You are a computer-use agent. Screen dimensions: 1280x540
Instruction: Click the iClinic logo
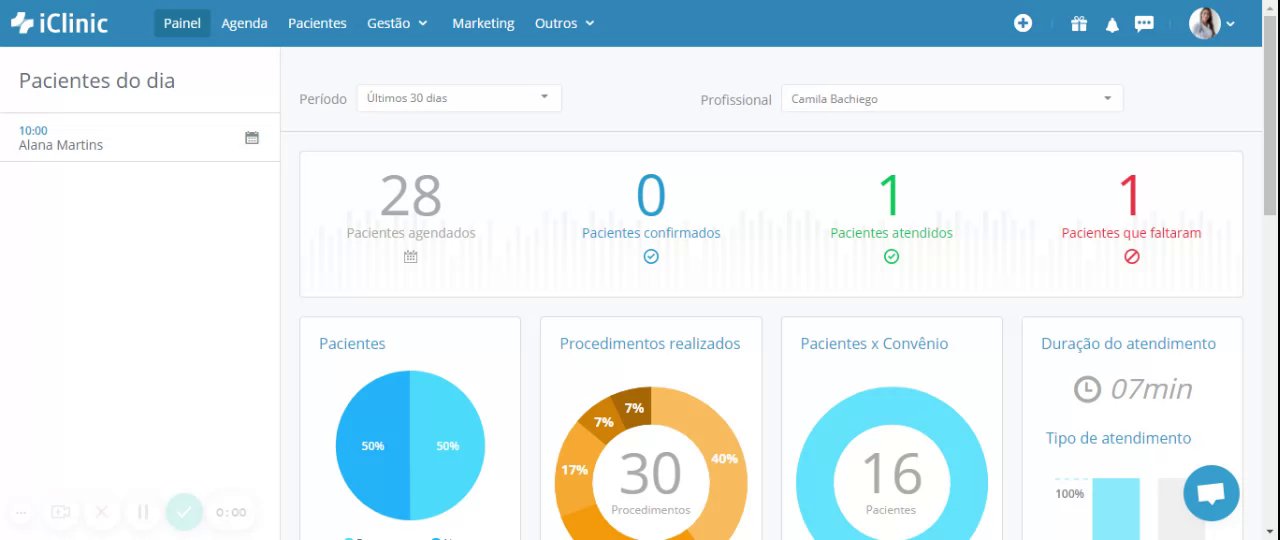(59, 23)
